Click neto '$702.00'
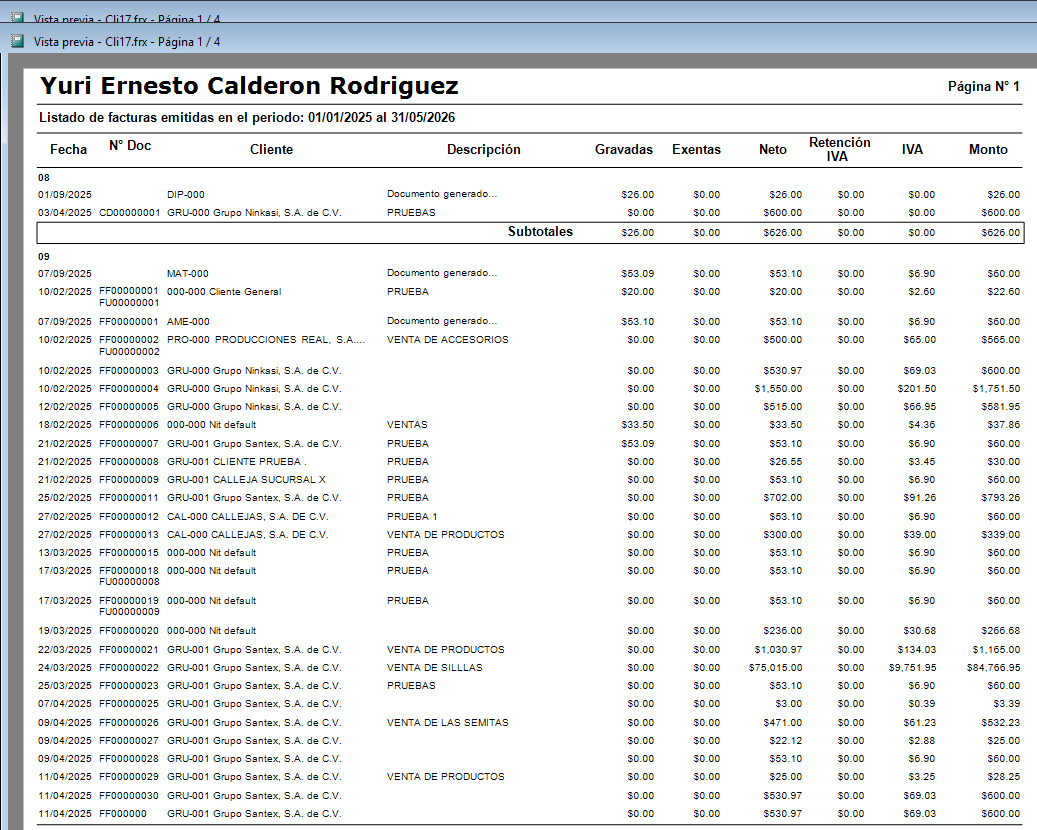 tap(782, 497)
